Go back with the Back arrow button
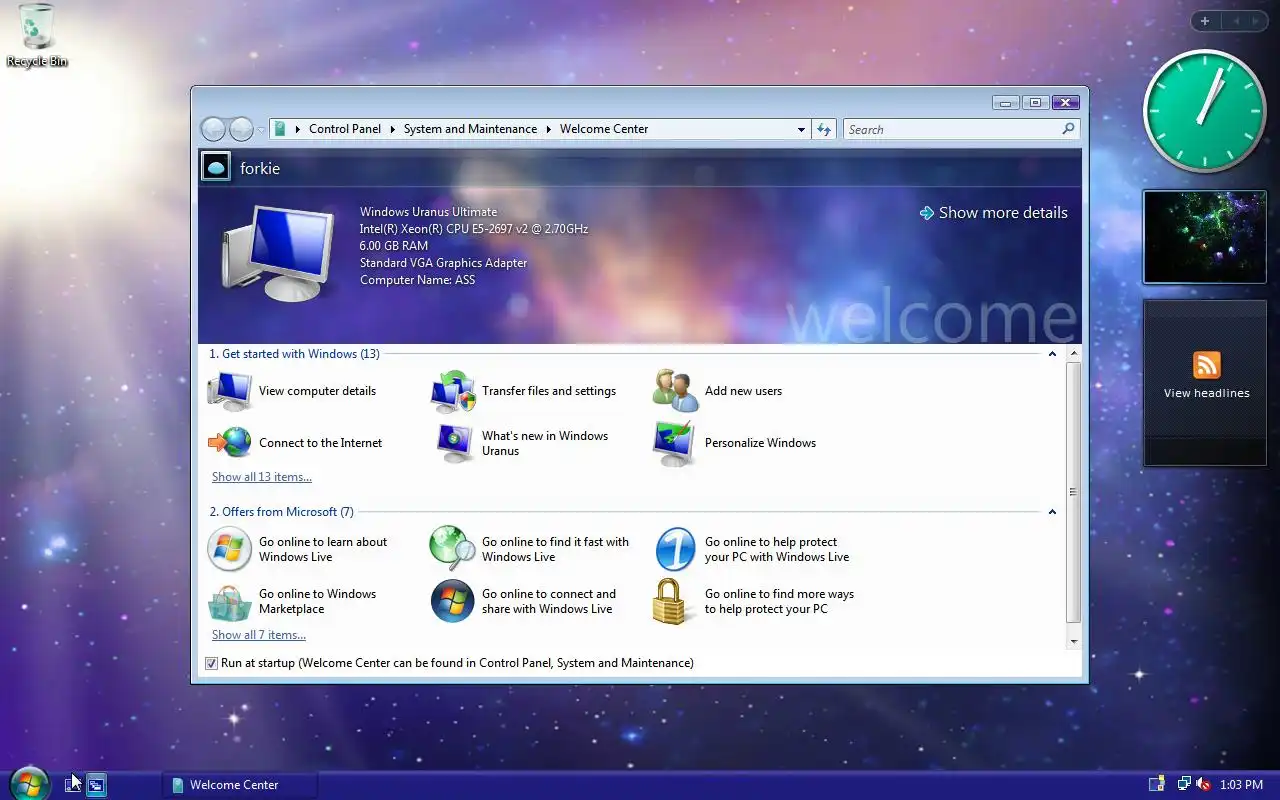Viewport: 1280px width, 800px height. [213, 129]
